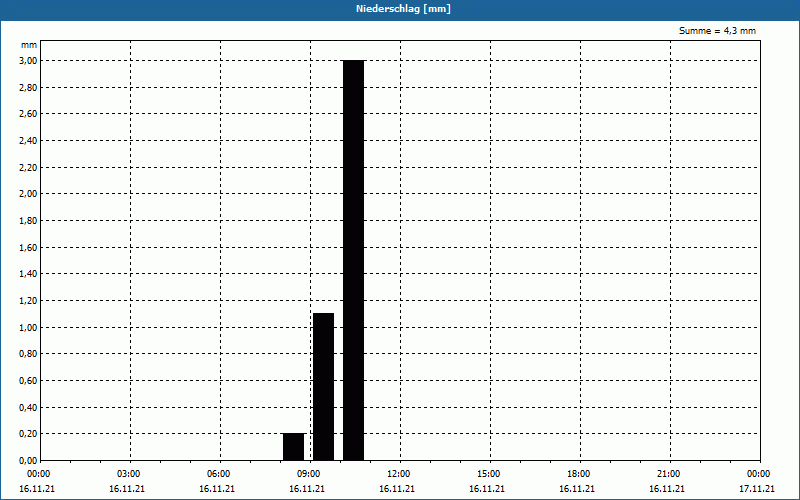Click the 1,80 y-axis label
800x500 pixels.
(x=28, y=220)
